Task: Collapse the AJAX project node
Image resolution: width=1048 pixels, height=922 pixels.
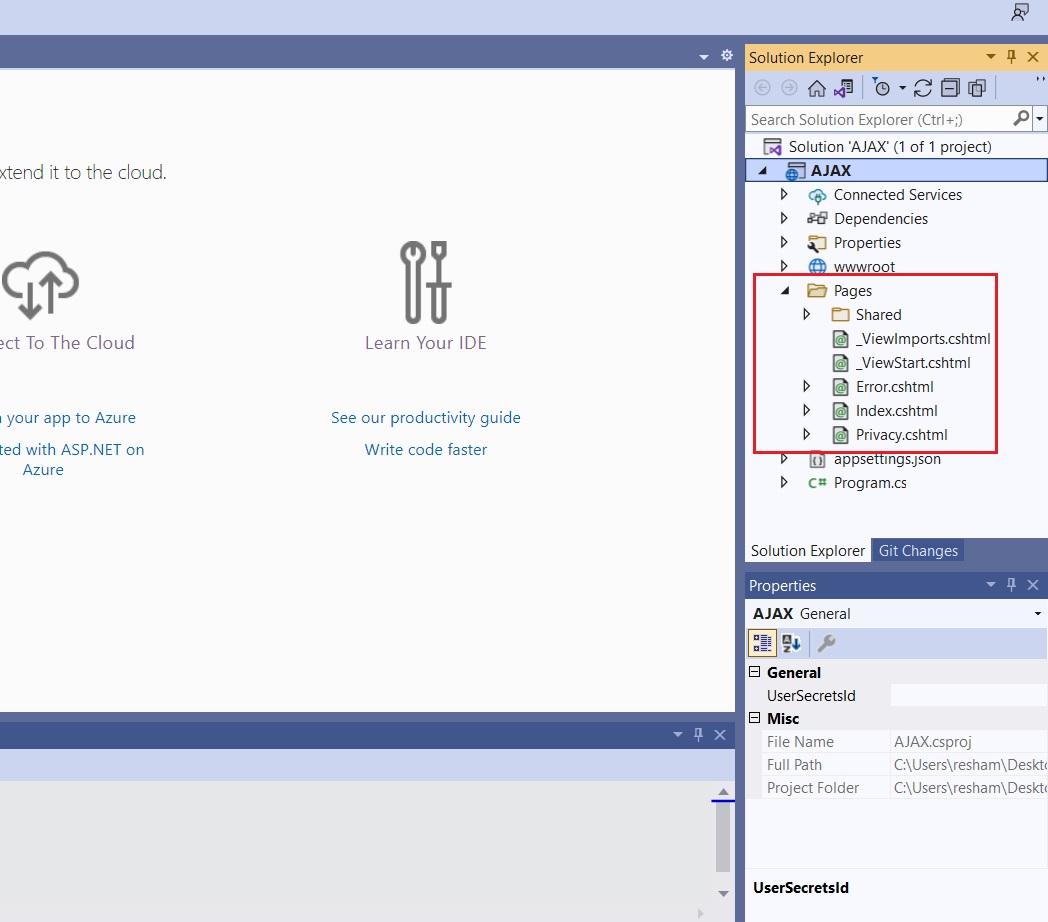Action: click(x=763, y=171)
